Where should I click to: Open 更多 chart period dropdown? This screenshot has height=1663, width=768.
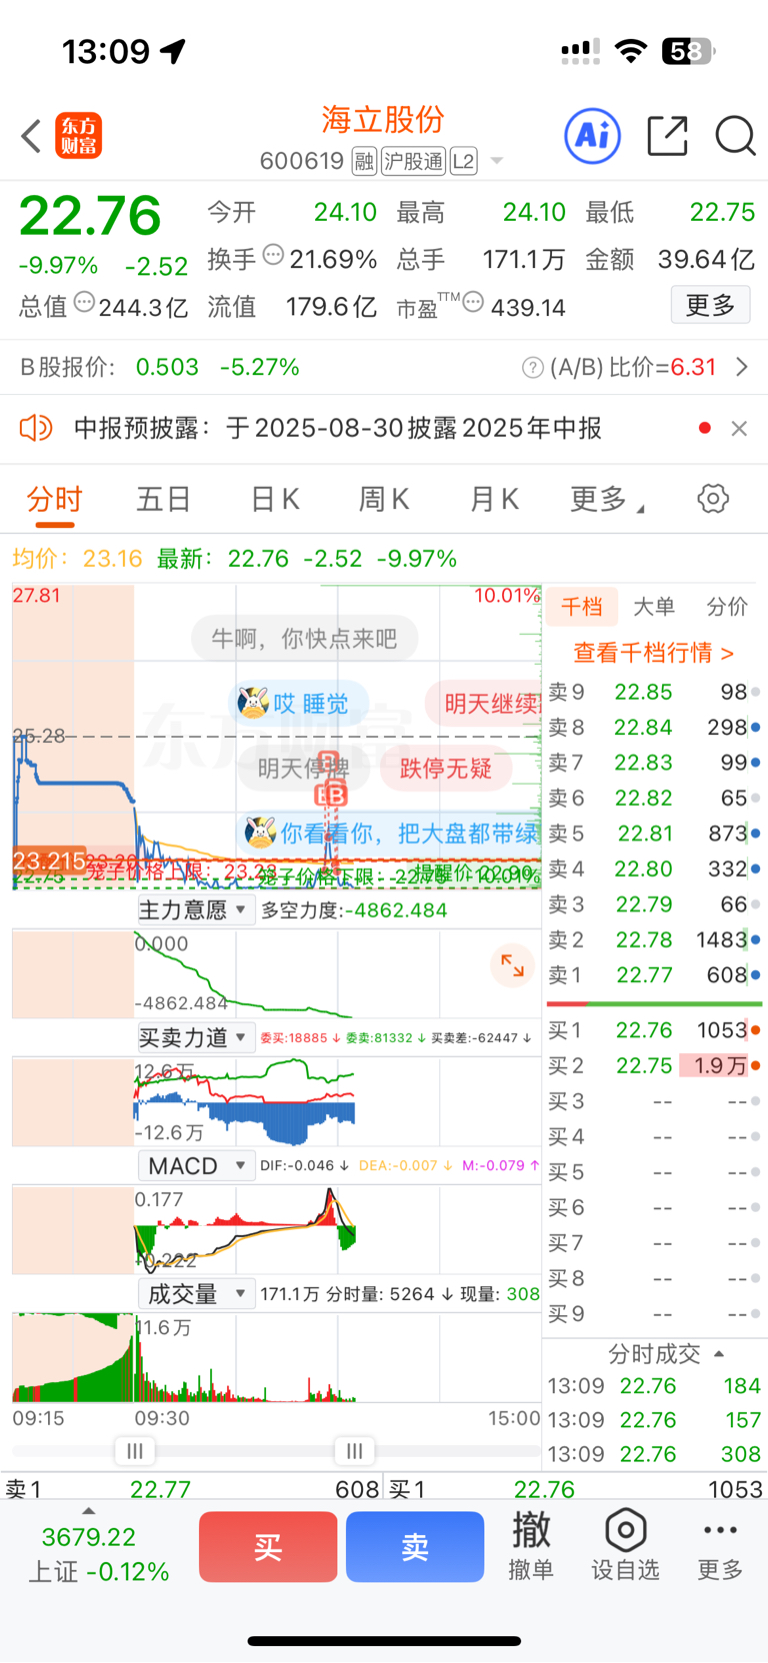pyautogui.click(x=606, y=499)
